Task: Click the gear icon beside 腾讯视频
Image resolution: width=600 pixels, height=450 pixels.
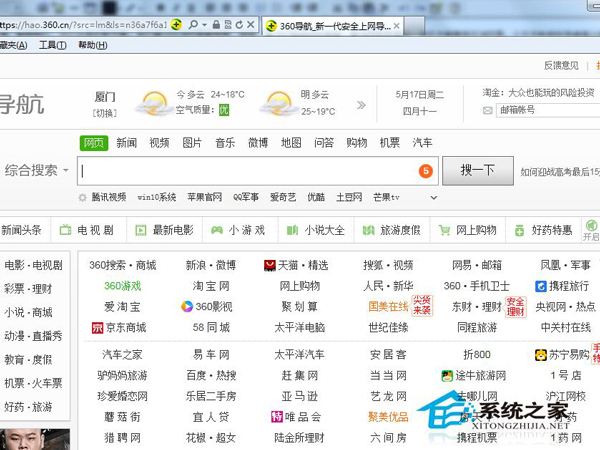Action: [x=82, y=197]
